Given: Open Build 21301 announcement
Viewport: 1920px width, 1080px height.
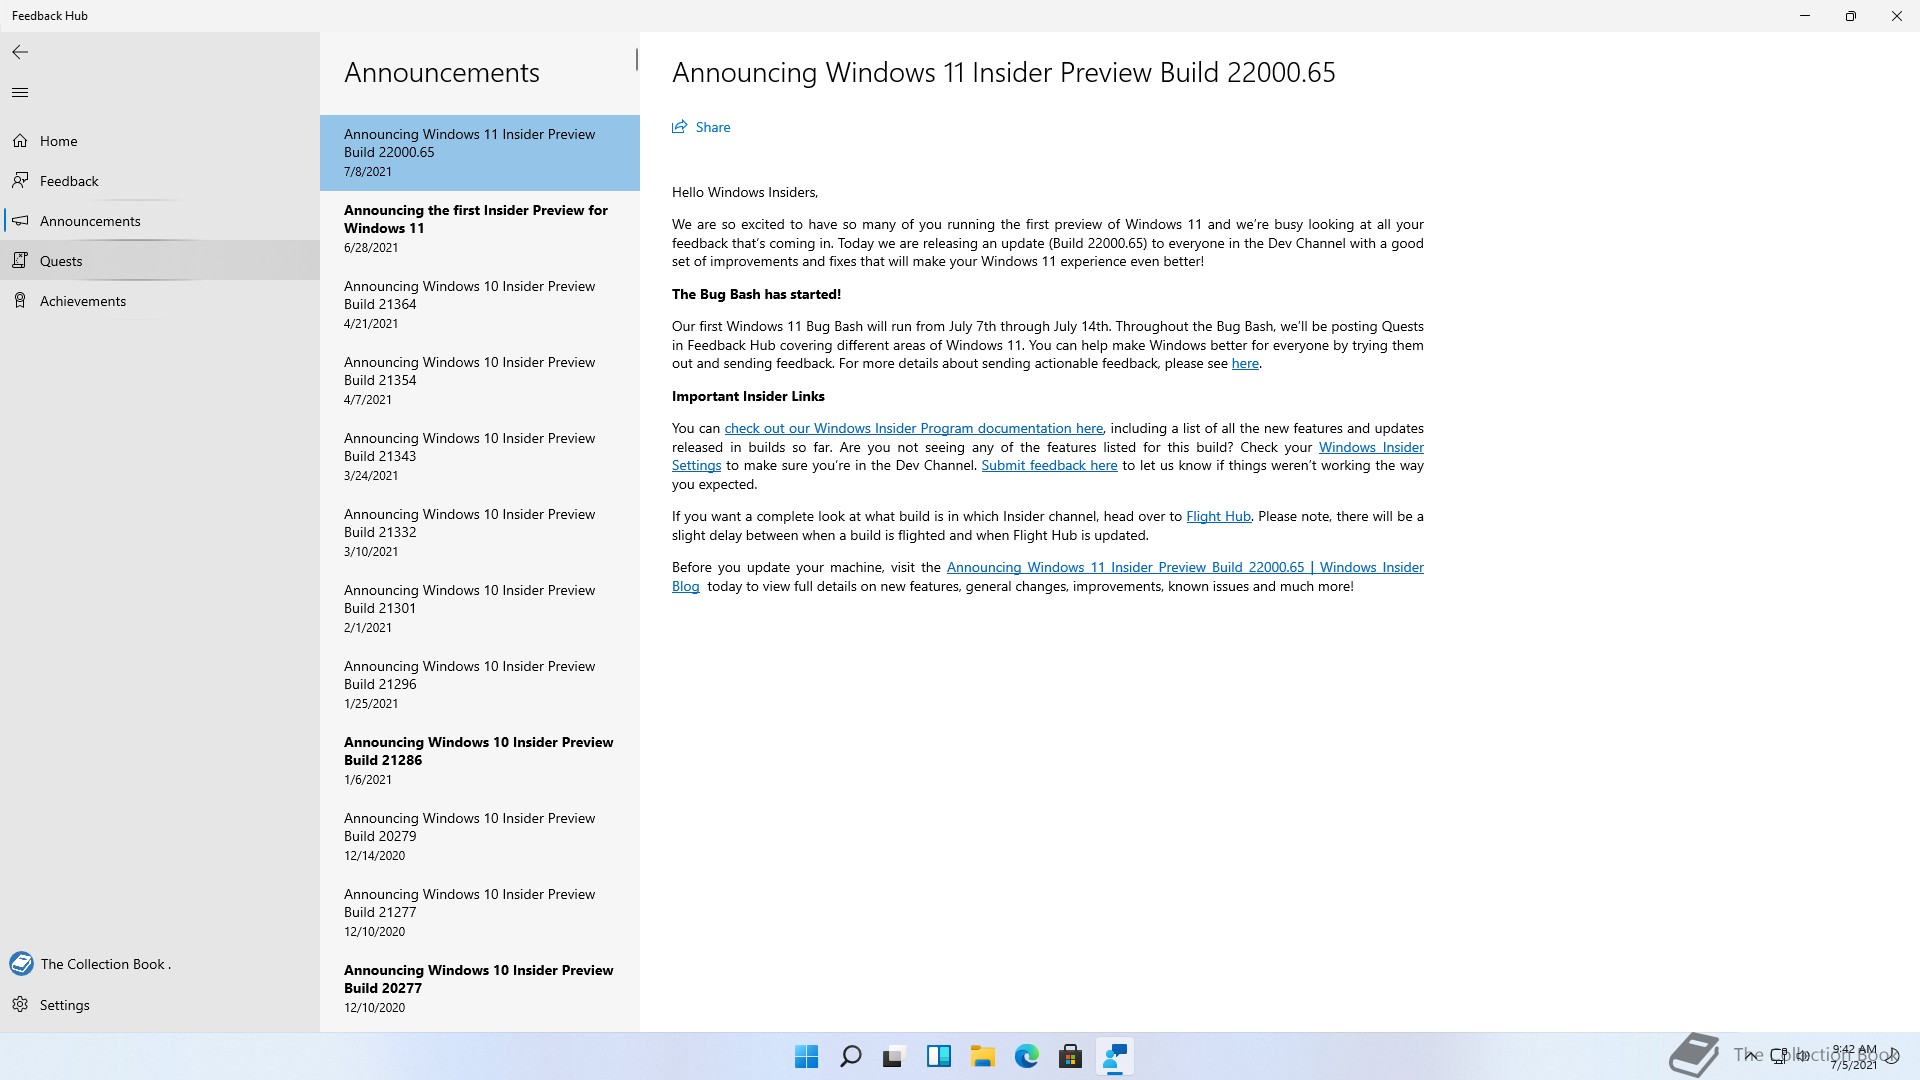Looking at the screenshot, I should pos(480,609).
